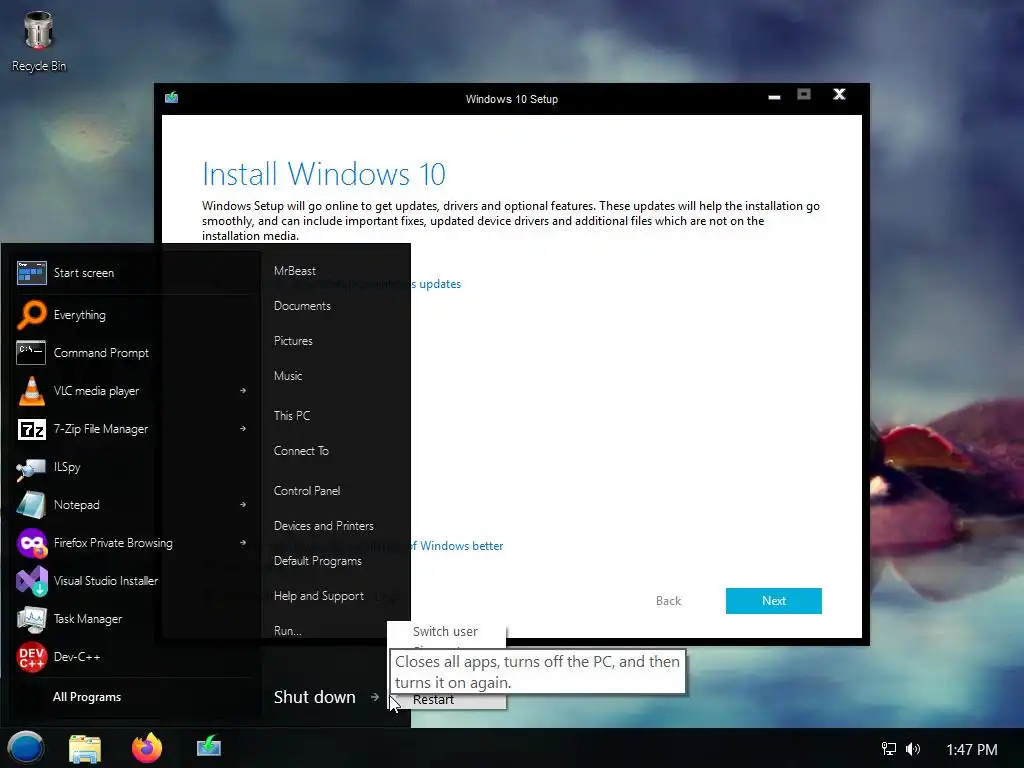Click the Start orb button
Image resolution: width=1024 pixels, height=768 pixels.
click(25, 748)
